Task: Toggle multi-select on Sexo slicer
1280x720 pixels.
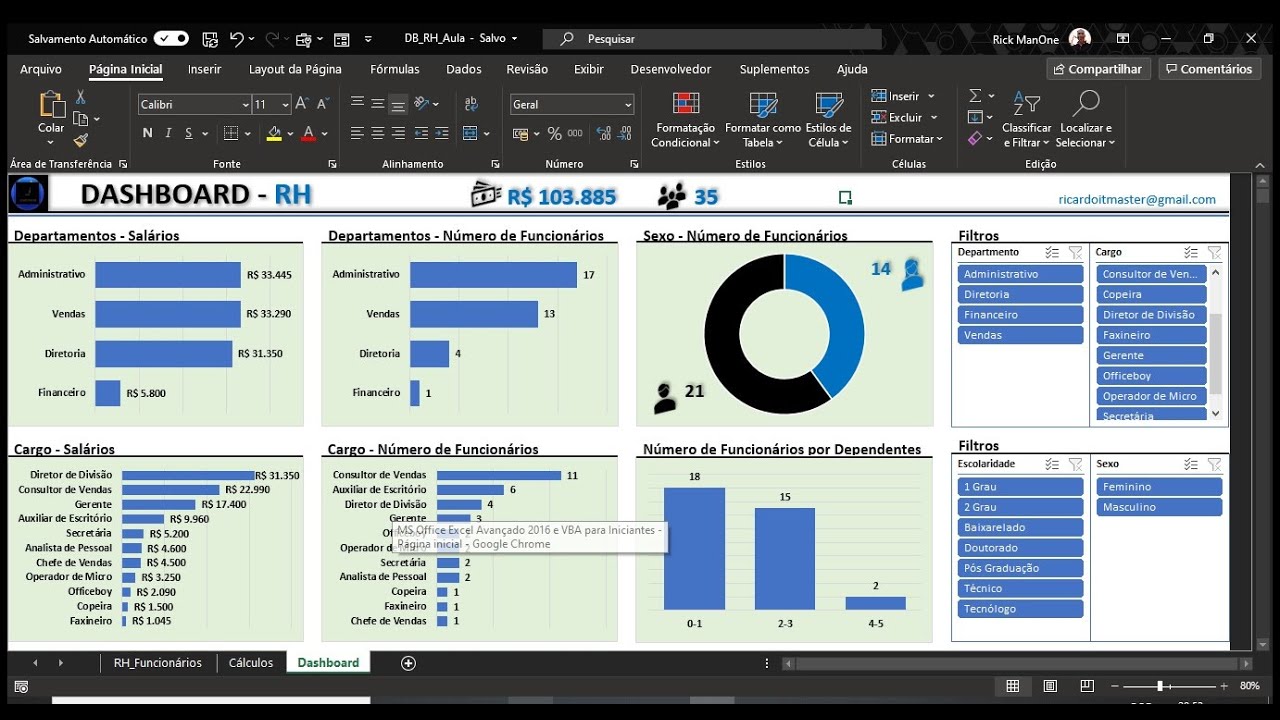Action: [x=1191, y=464]
